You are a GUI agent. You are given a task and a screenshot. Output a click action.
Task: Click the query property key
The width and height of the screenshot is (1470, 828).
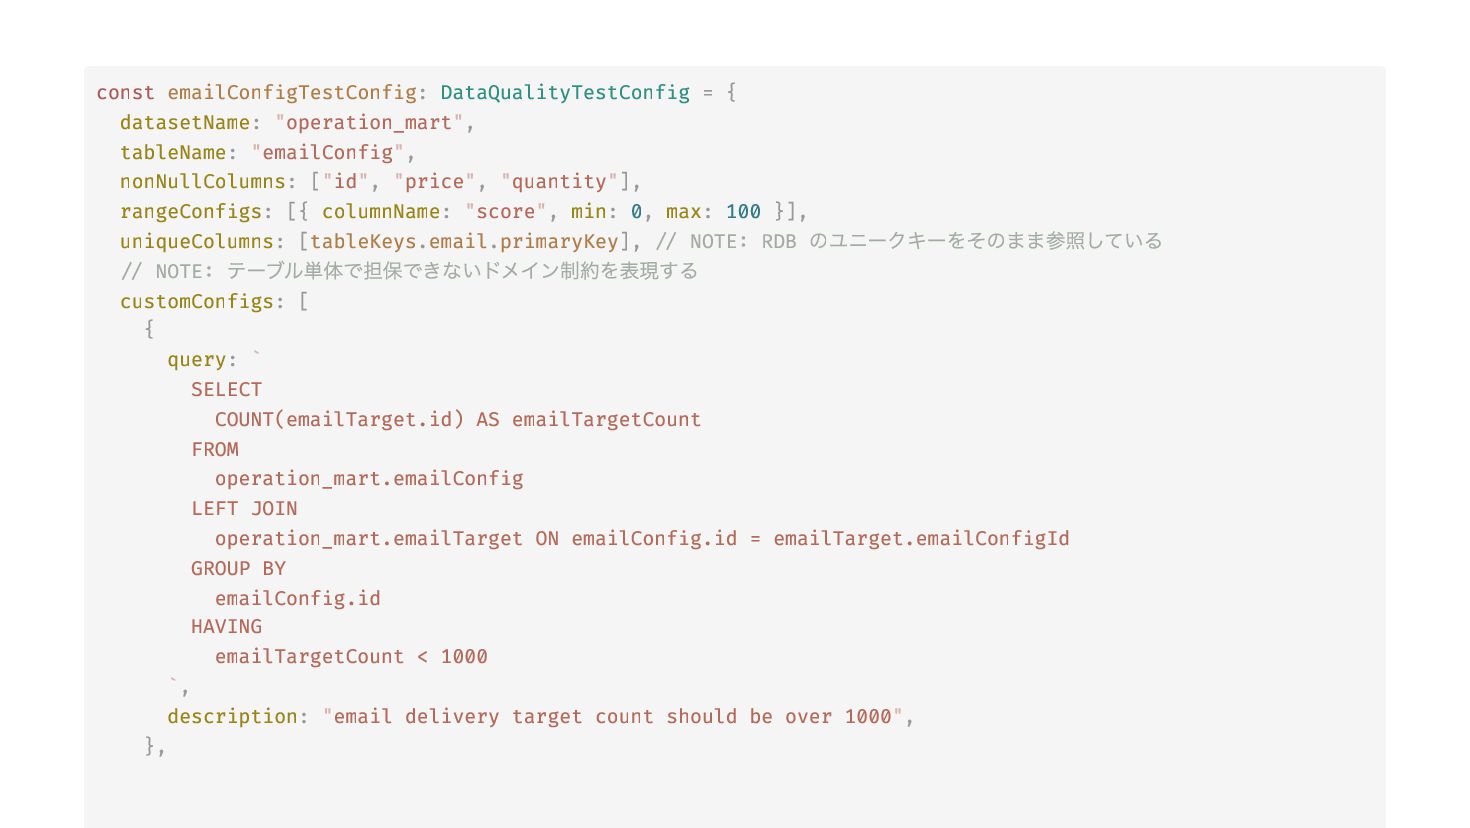(x=197, y=361)
